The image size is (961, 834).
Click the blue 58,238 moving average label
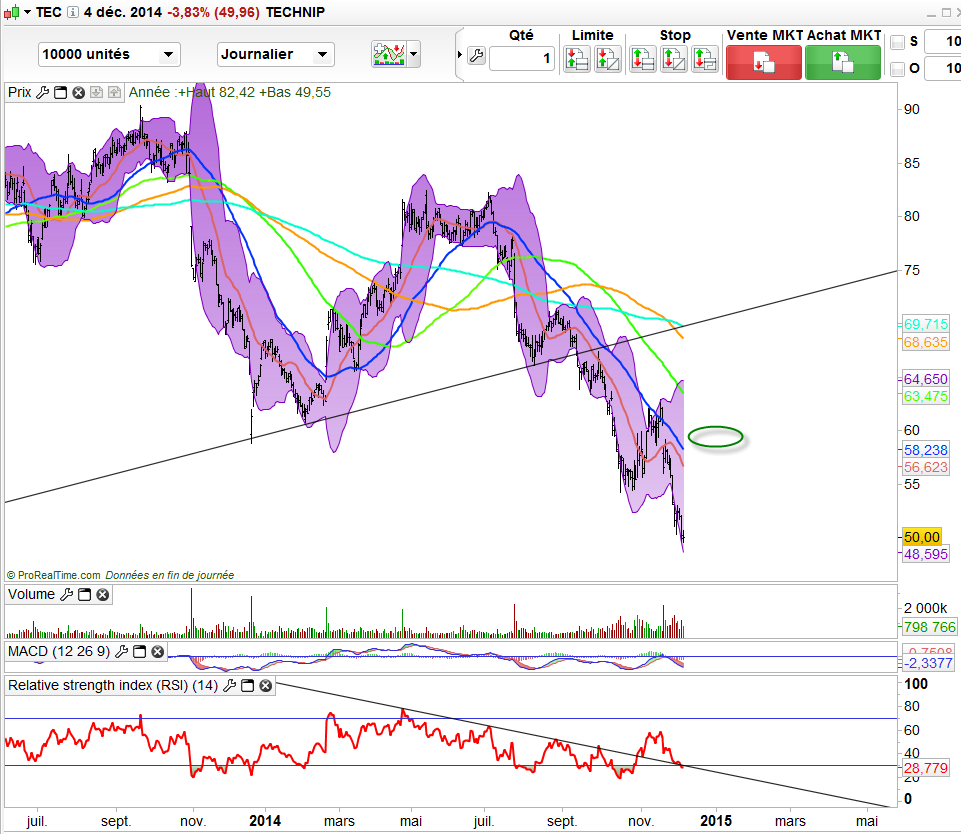tap(925, 450)
